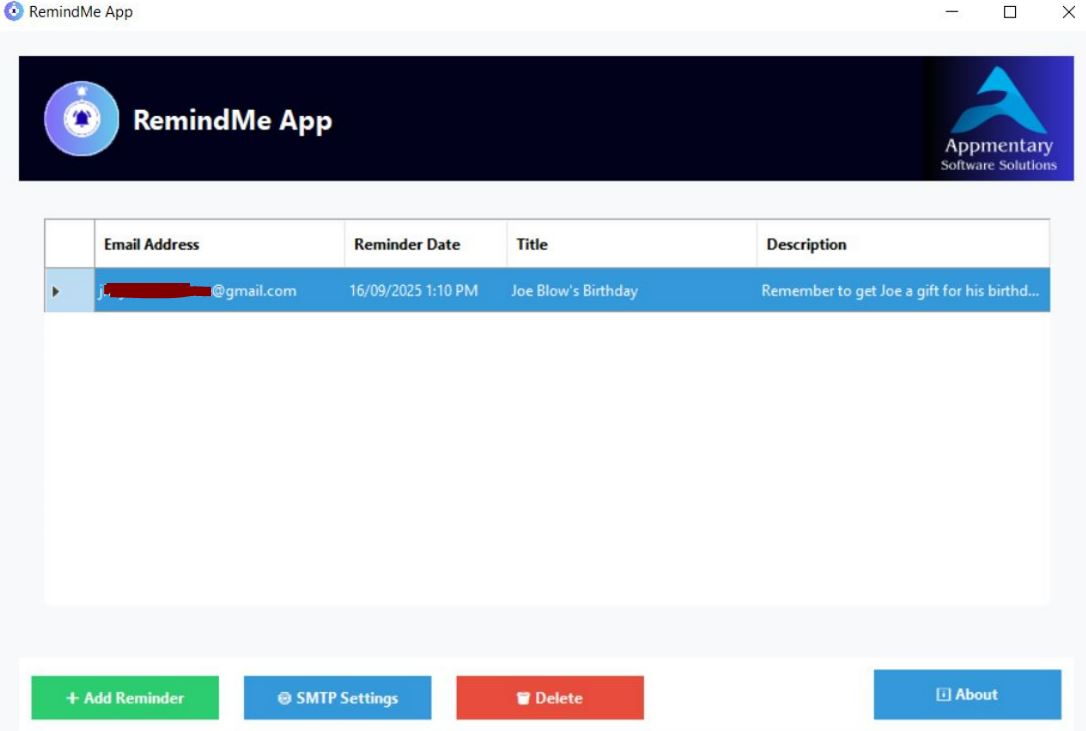
Task: Minimize the RemindMe App window
Action: coord(952,12)
